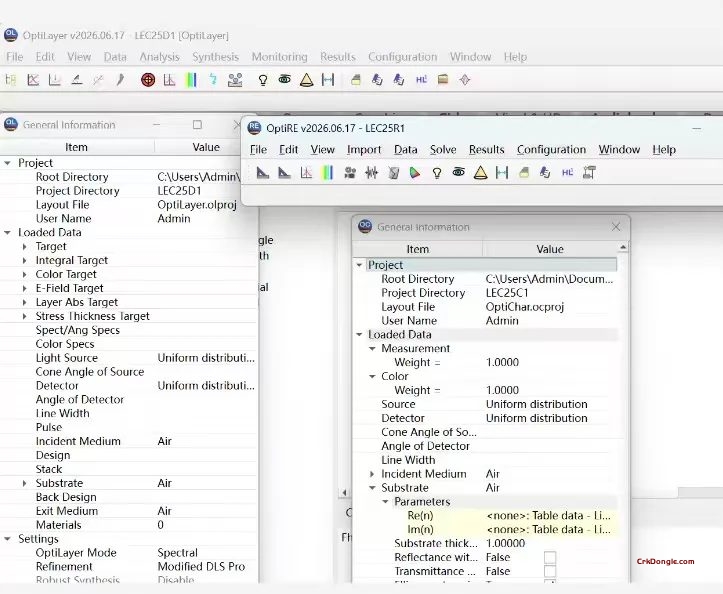This screenshot has height=594, width=723.
Task: Click the cone icon in OptiLayer toolbar
Action: click(x=307, y=80)
